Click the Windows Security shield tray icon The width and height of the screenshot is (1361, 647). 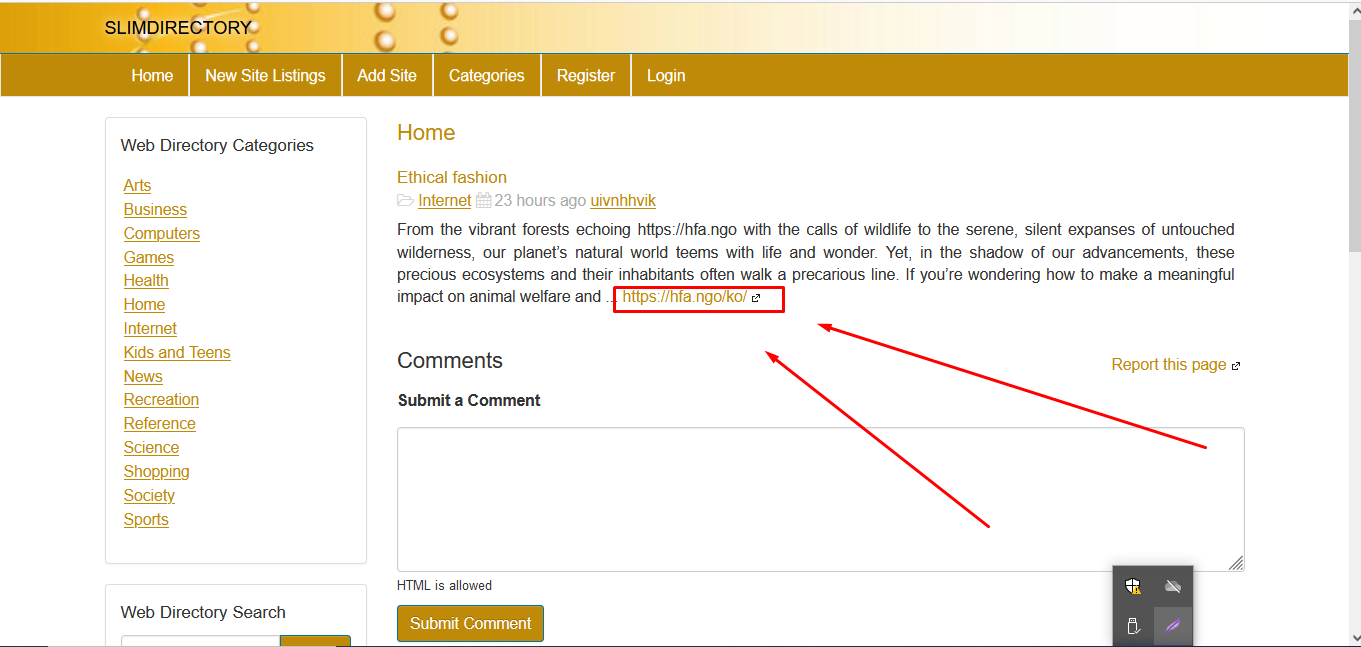pyautogui.click(x=1133, y=587)
